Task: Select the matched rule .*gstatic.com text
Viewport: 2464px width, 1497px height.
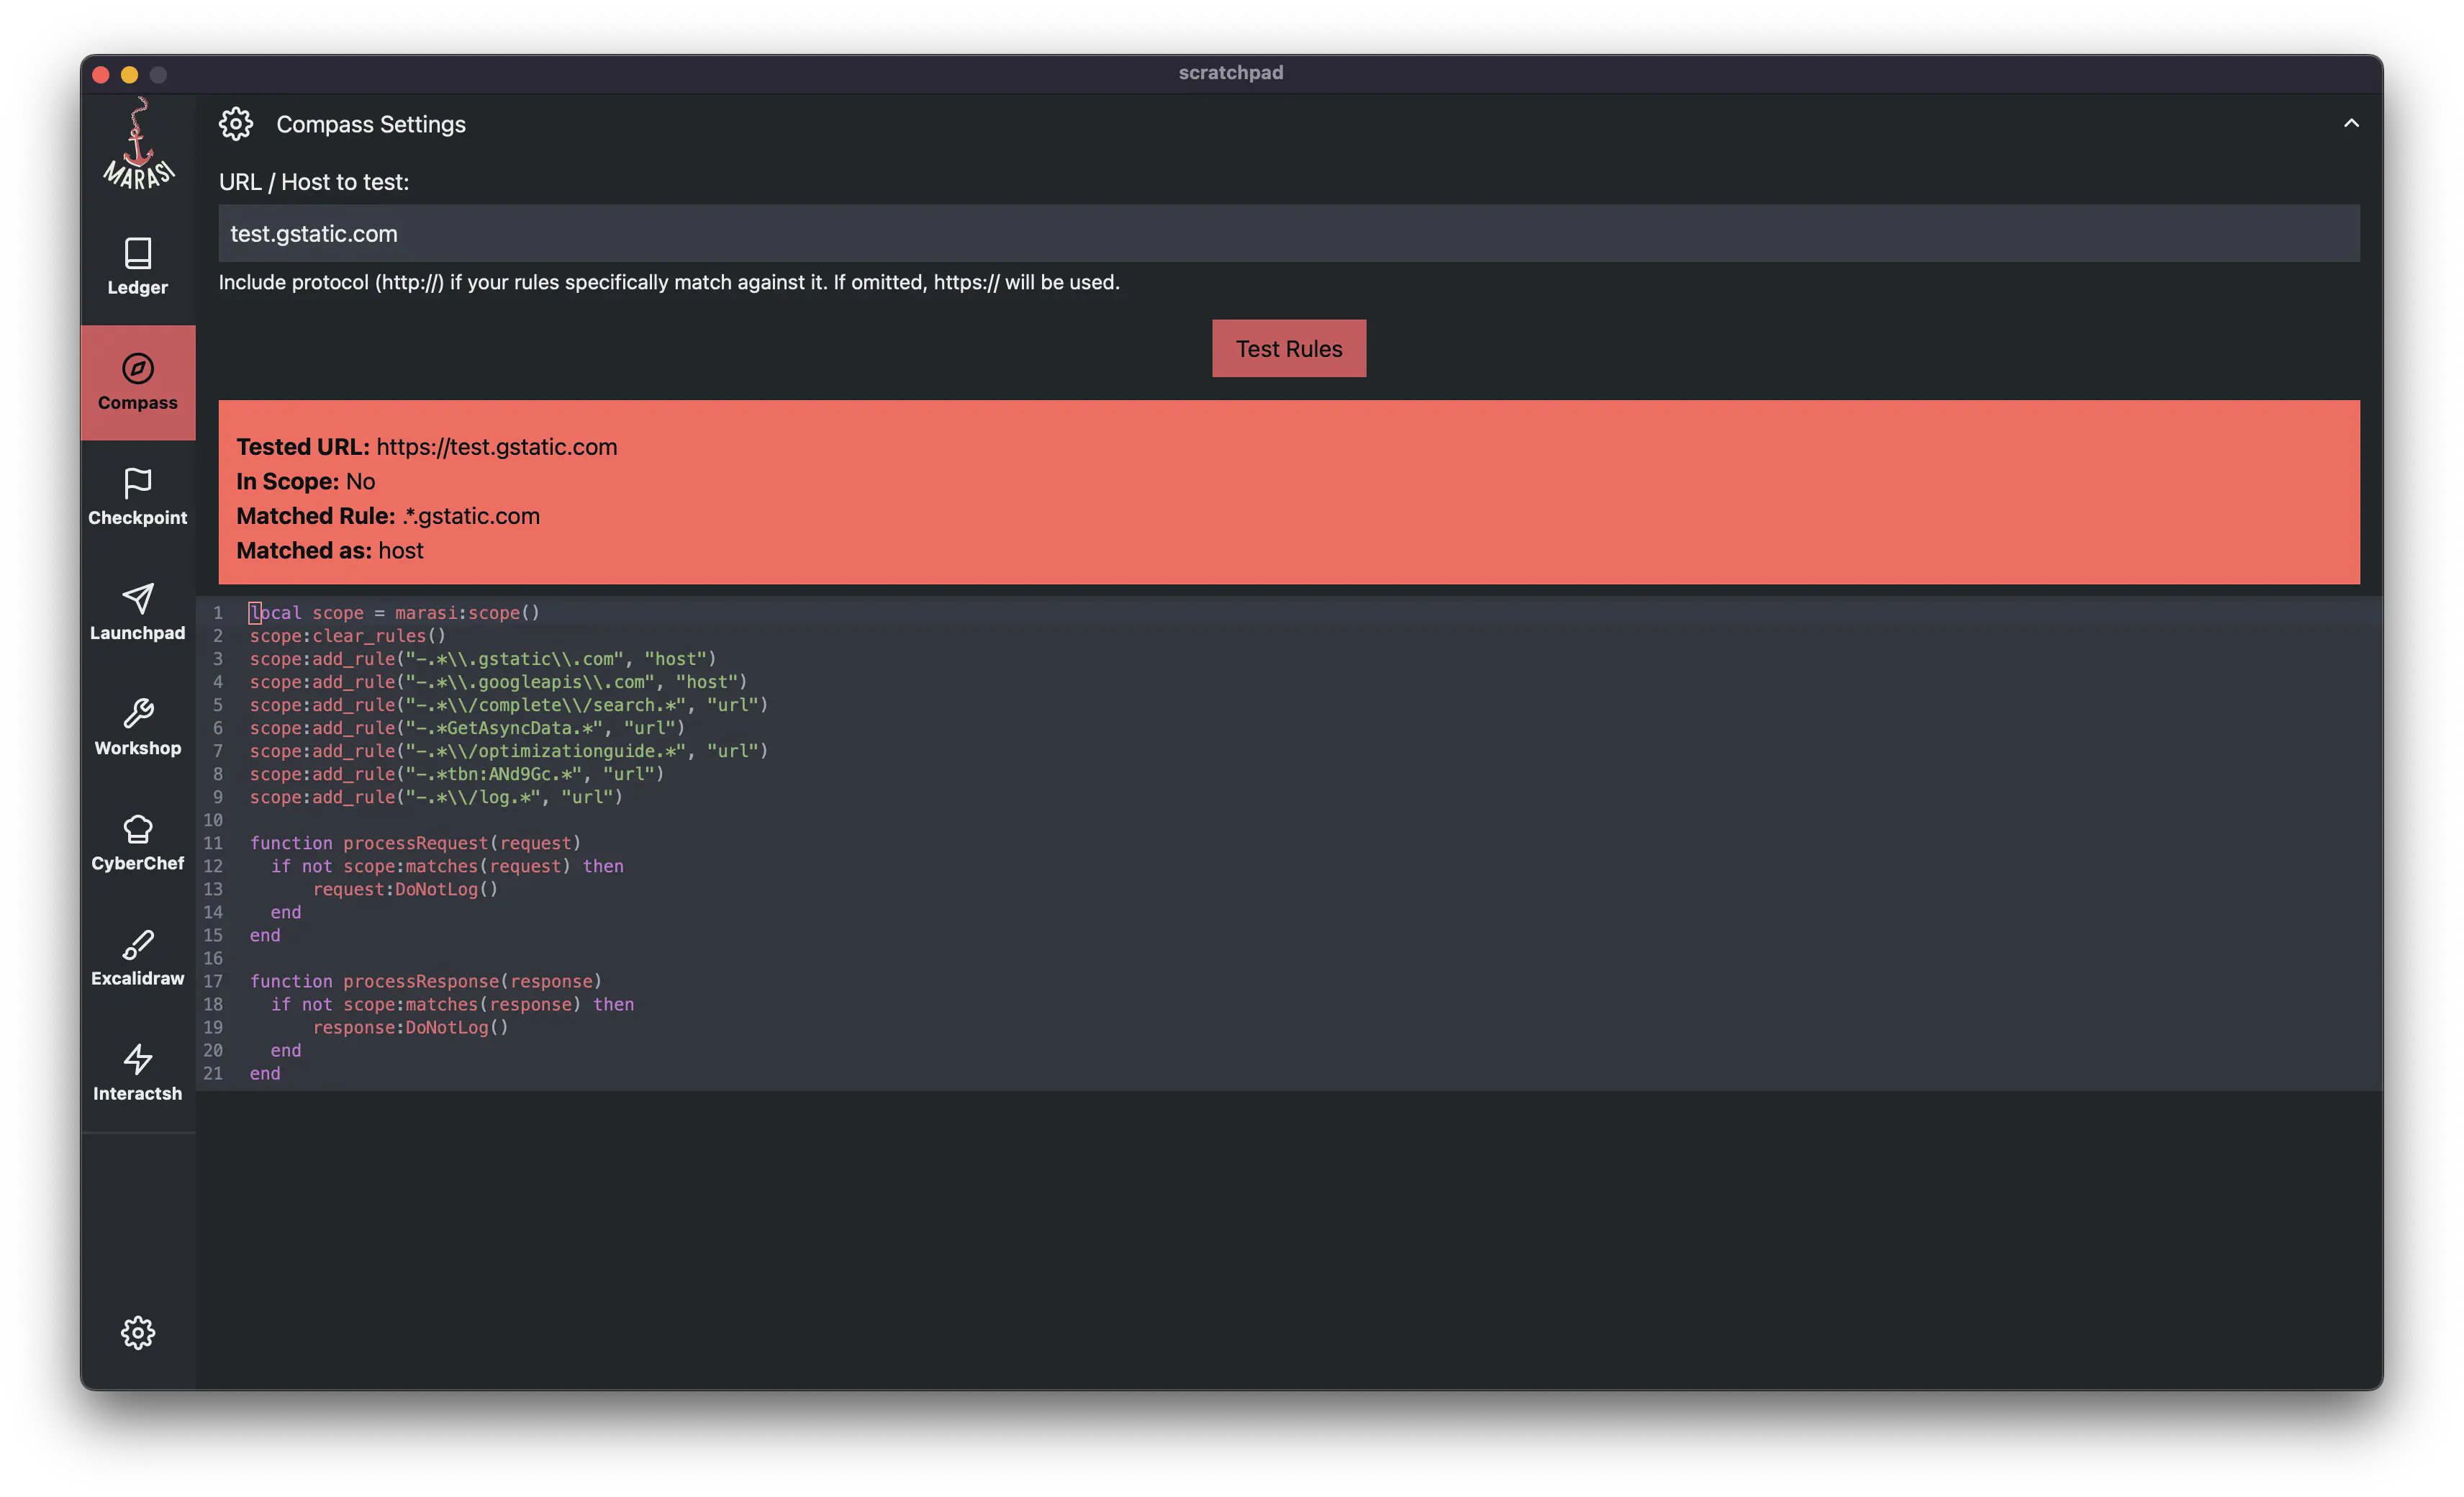Action: [x=470, y=515]
